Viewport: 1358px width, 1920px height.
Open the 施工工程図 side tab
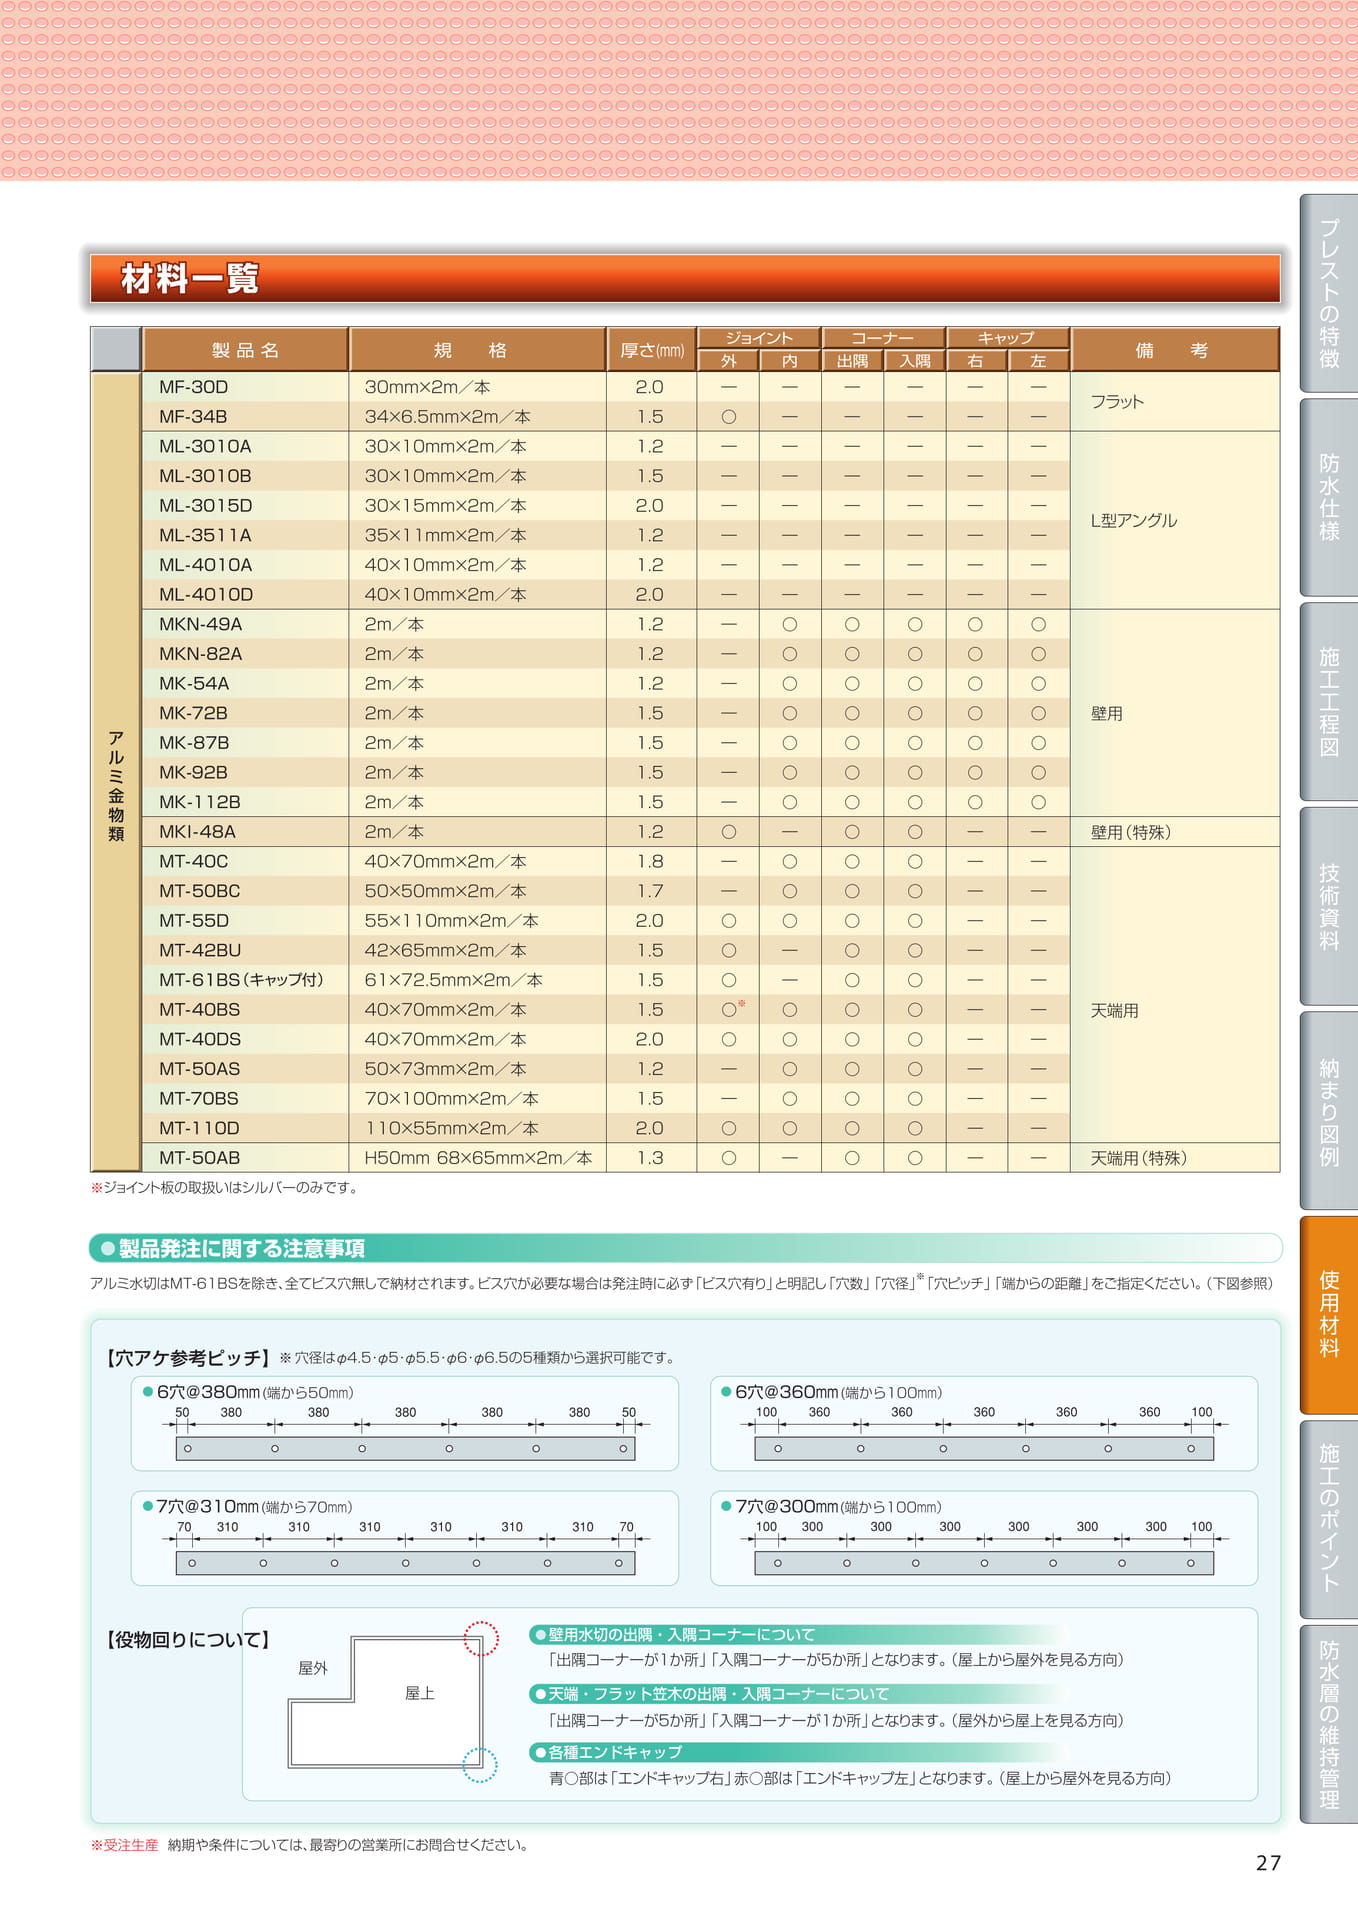click(x=1329, y=701)
